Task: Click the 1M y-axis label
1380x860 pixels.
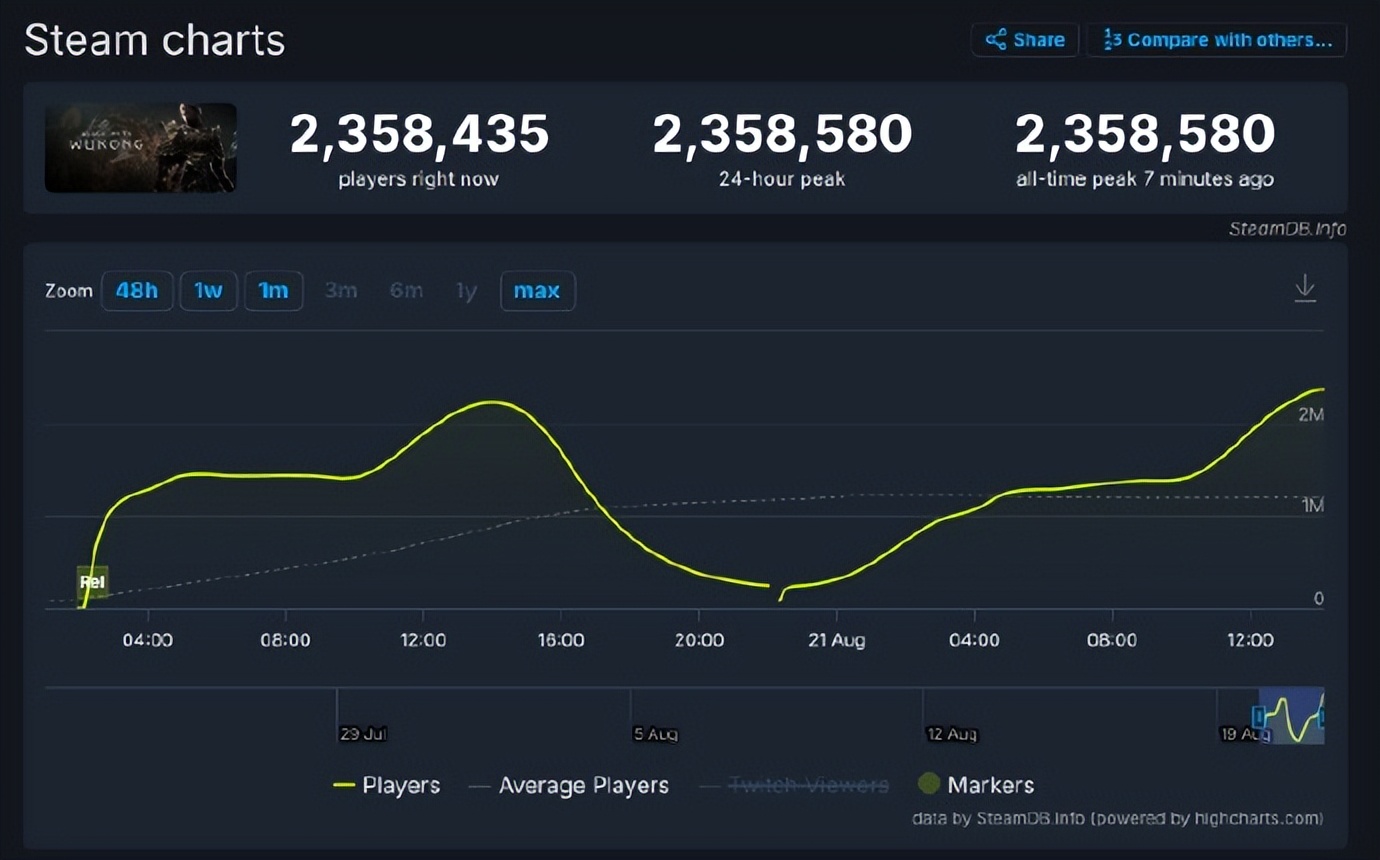Action: pos(1312,506)
